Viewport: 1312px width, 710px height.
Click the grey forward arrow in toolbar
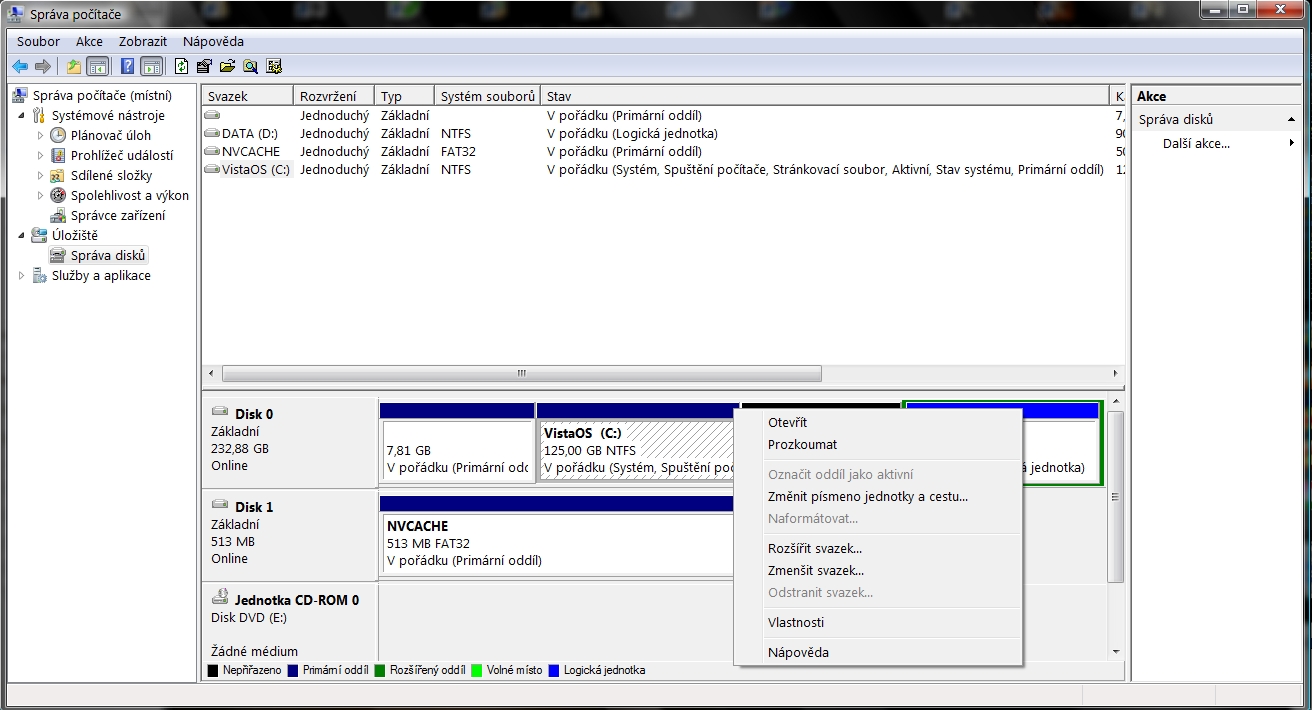pyautogui.click(x=43, y=67)
